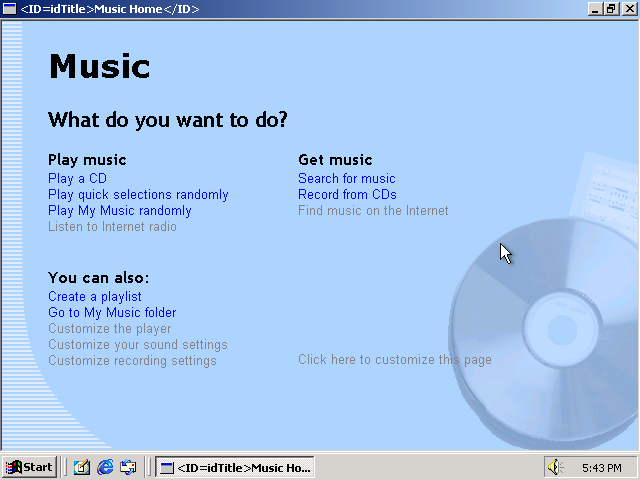This screenshot has width=640, height=480.
Task: Launch the first Quick Launch icon beside Start
Action: pos(82,467)
